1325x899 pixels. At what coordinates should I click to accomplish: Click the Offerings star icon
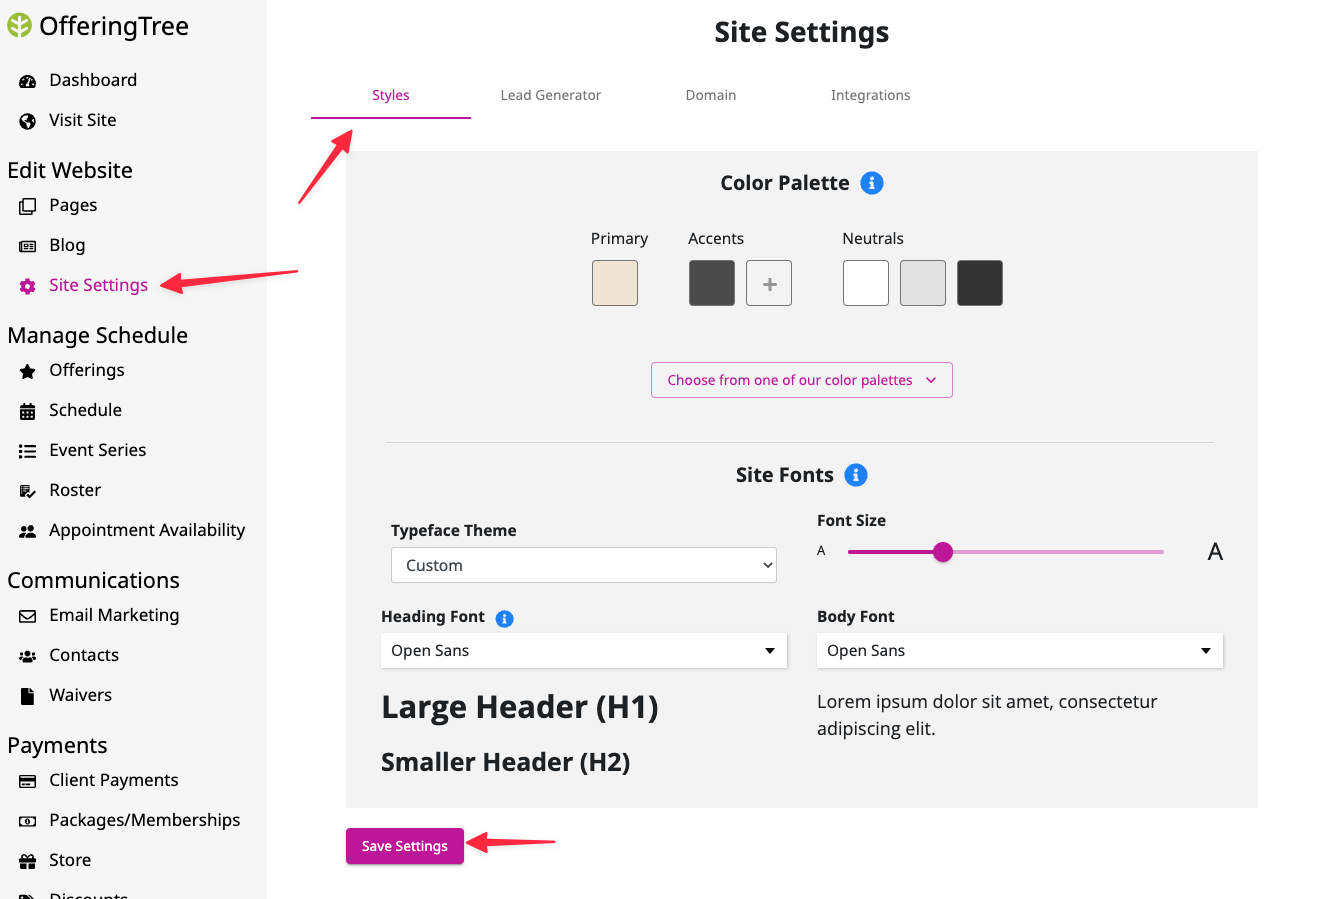coord(28,371)
